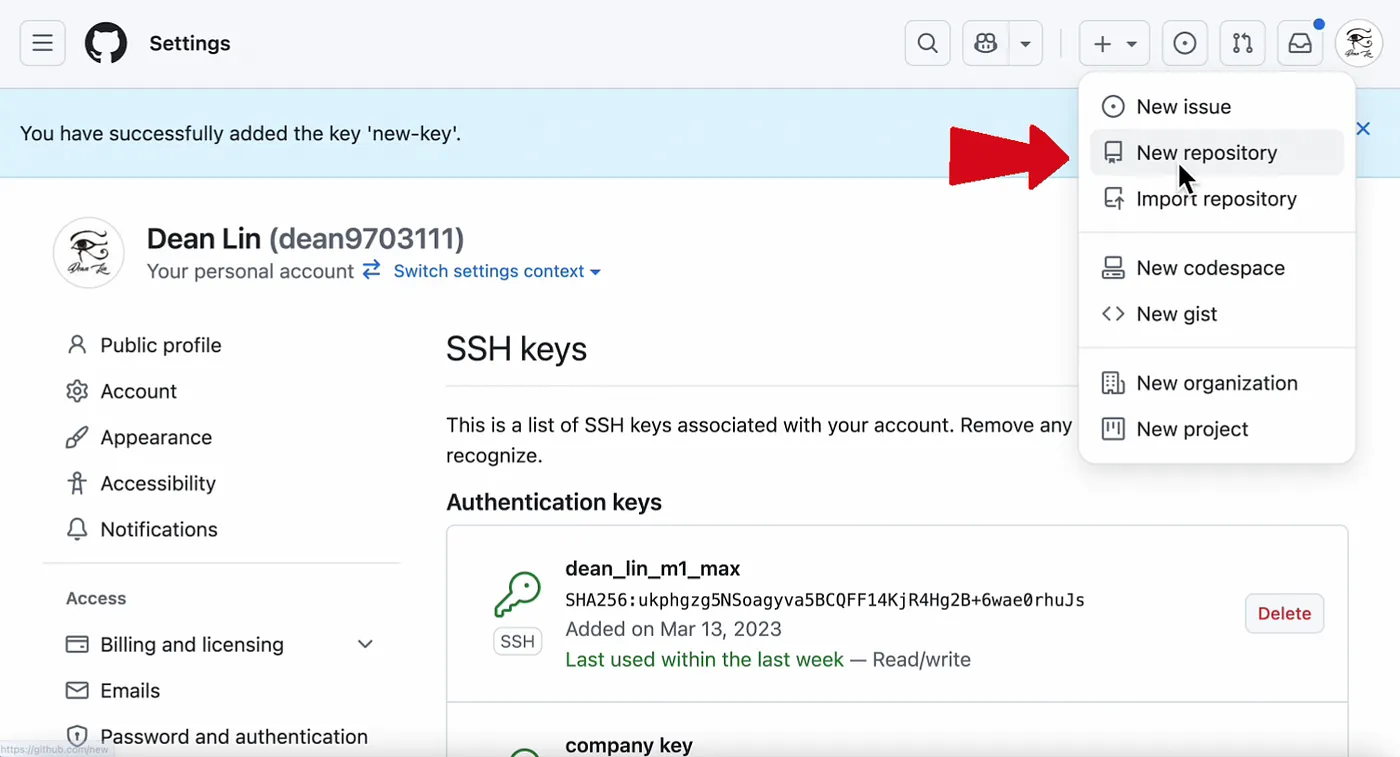Select New organization menu entry

1217,383
